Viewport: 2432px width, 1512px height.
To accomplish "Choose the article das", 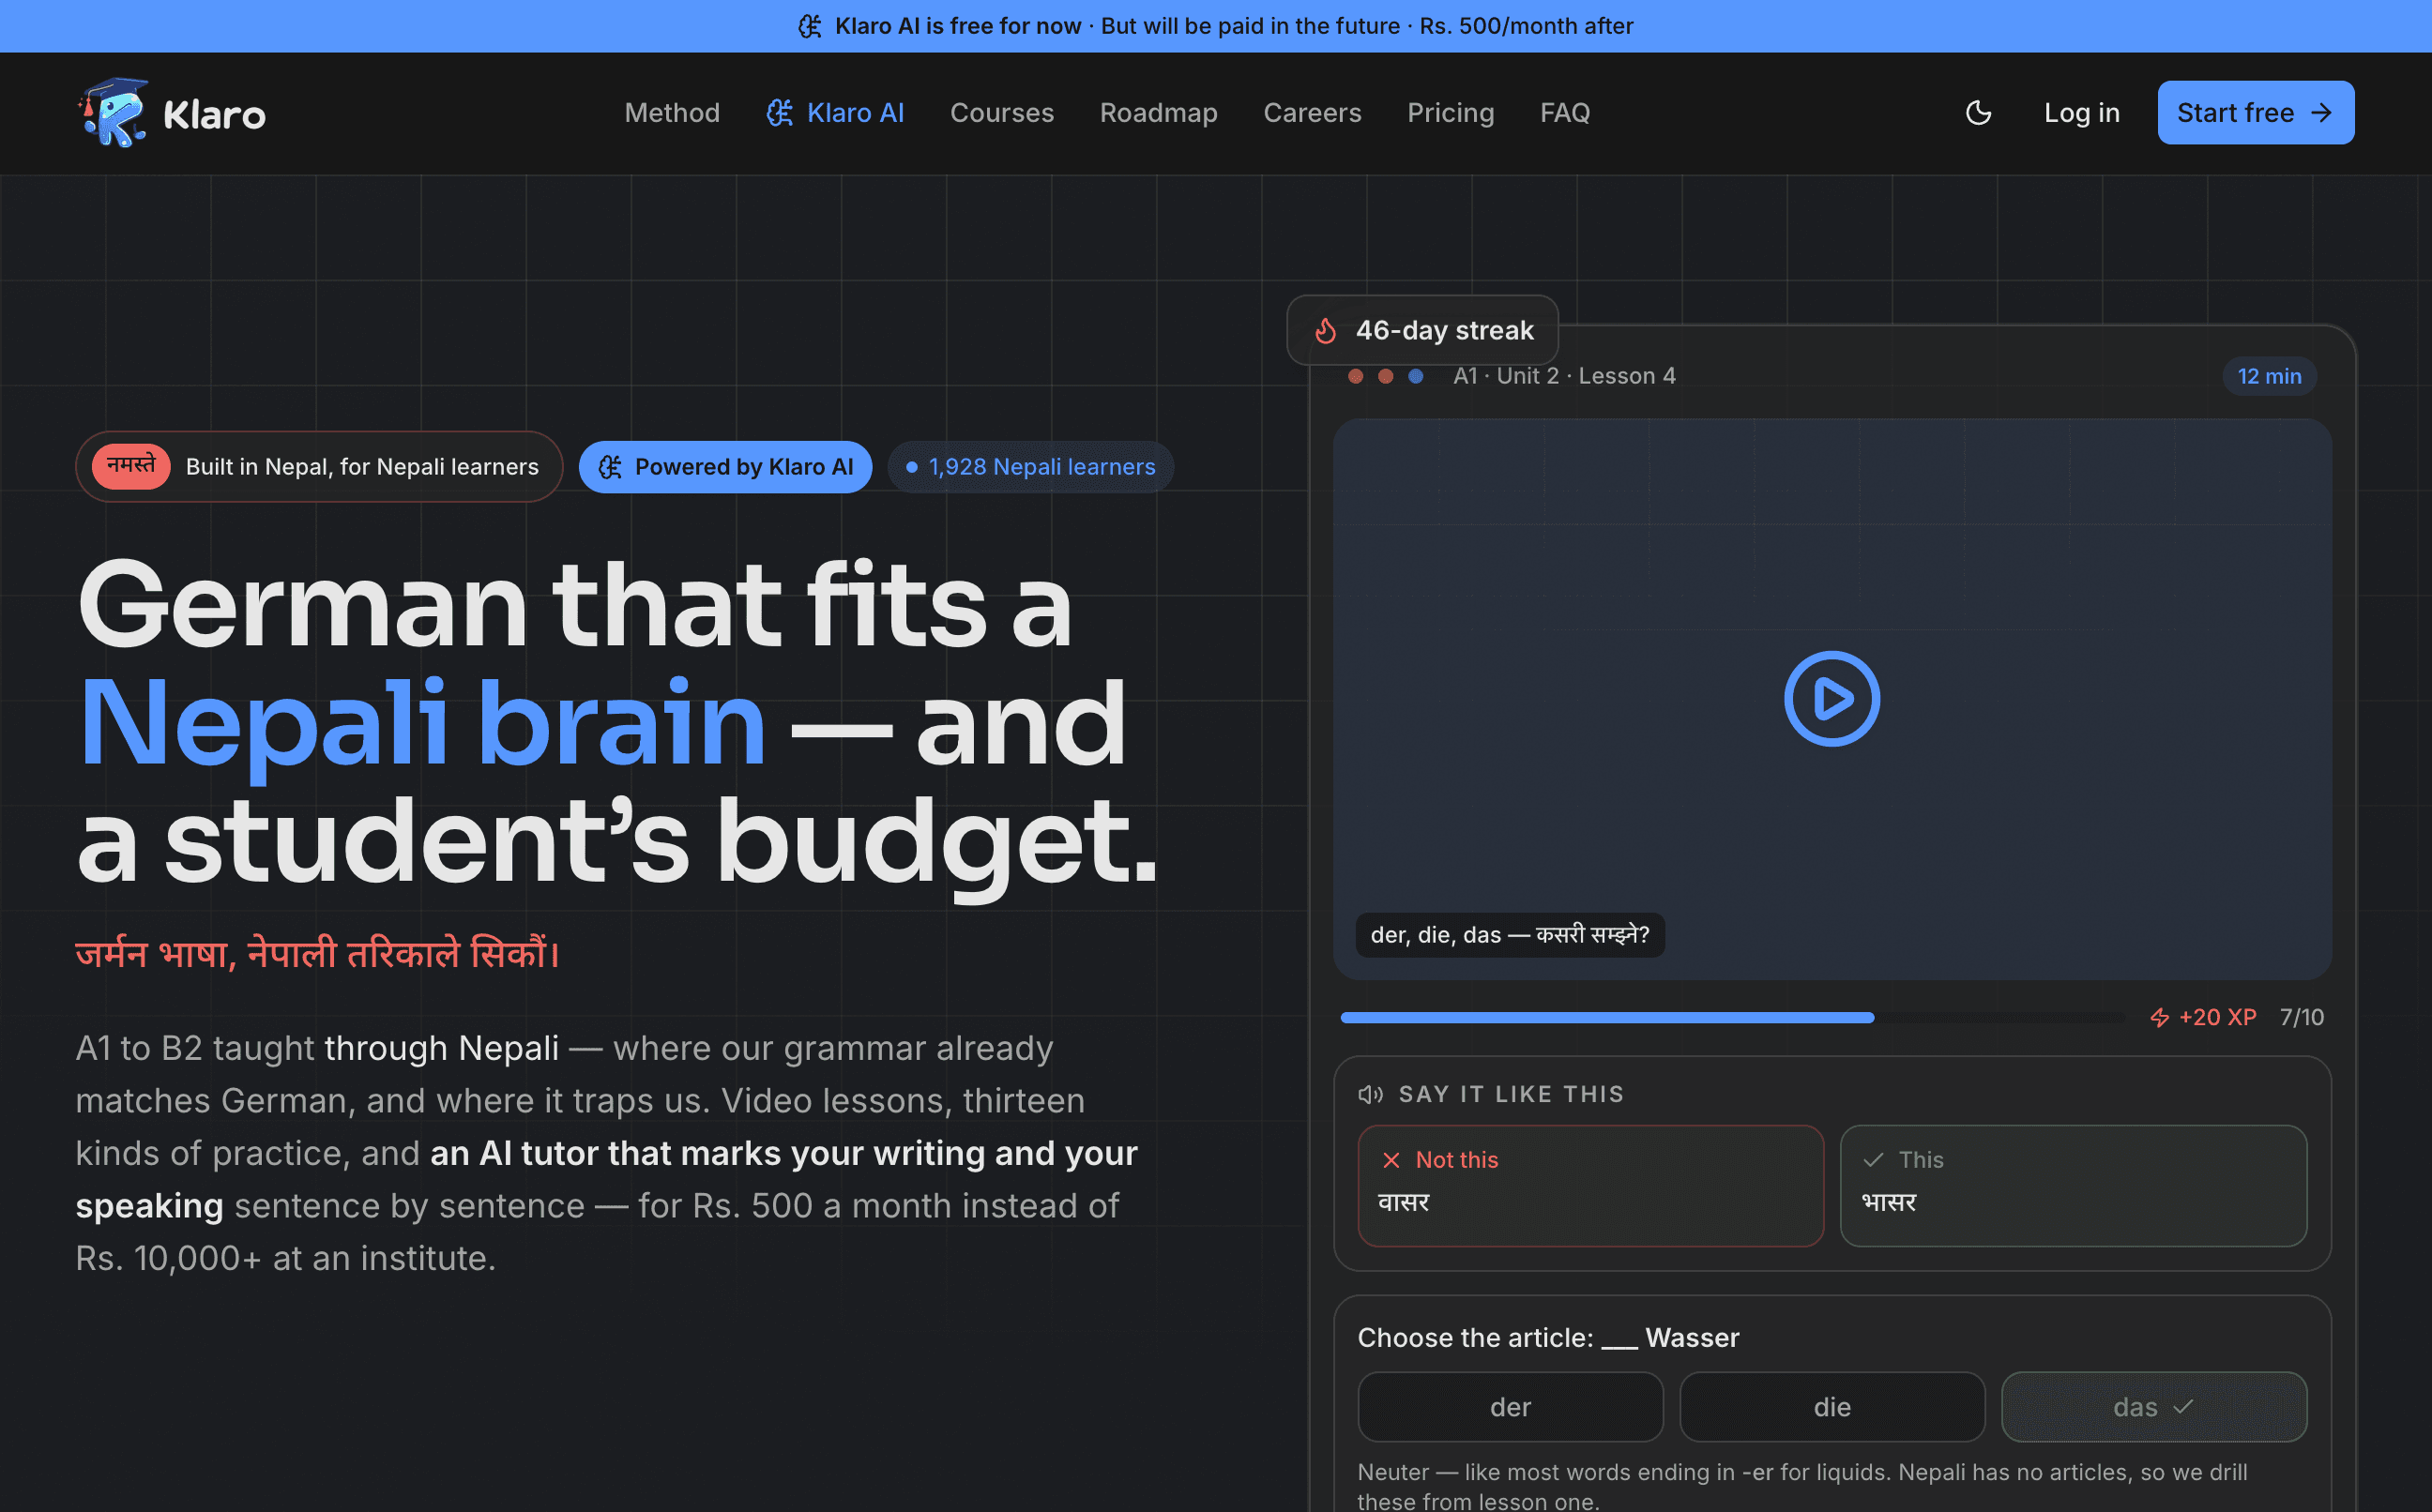I will tap(2155, 1407).
